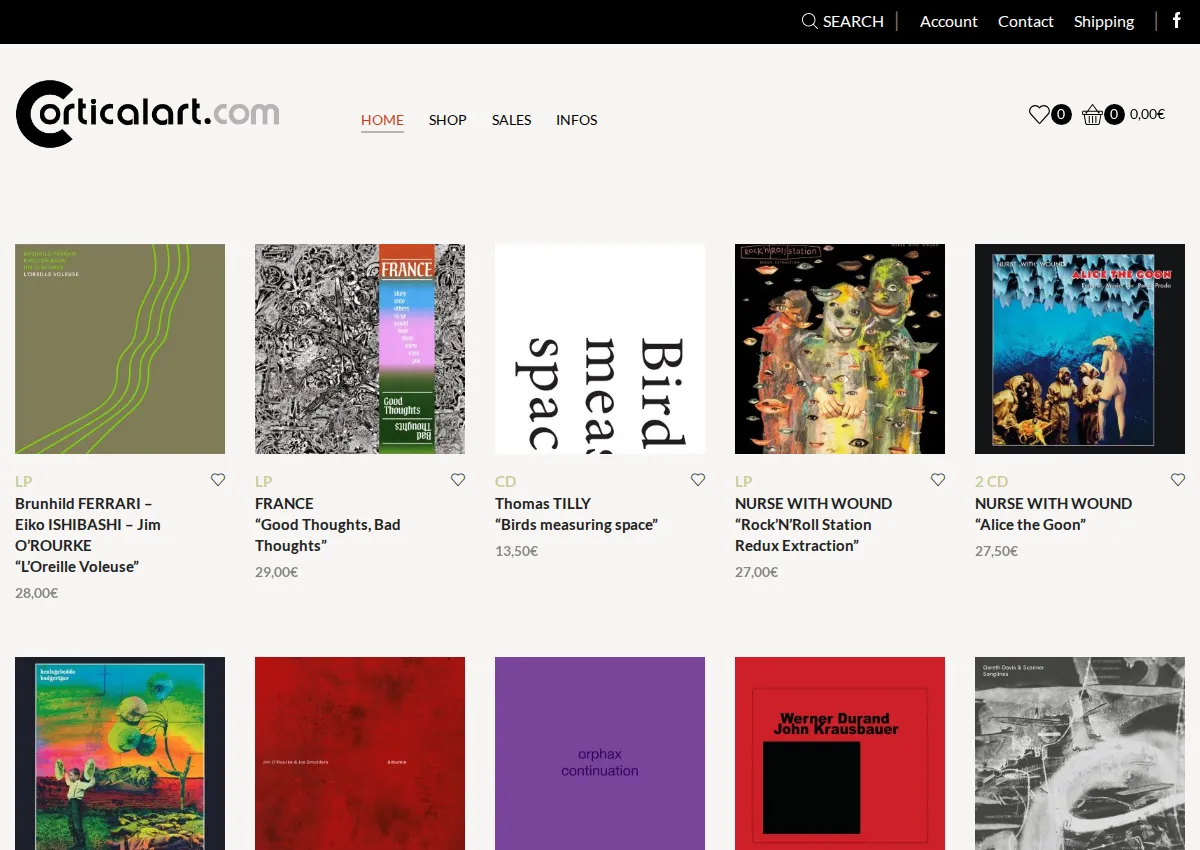1200x850 pixels.
Task: Open Thomas TILLY Birds measuring space title
Action: pos(576,514)
